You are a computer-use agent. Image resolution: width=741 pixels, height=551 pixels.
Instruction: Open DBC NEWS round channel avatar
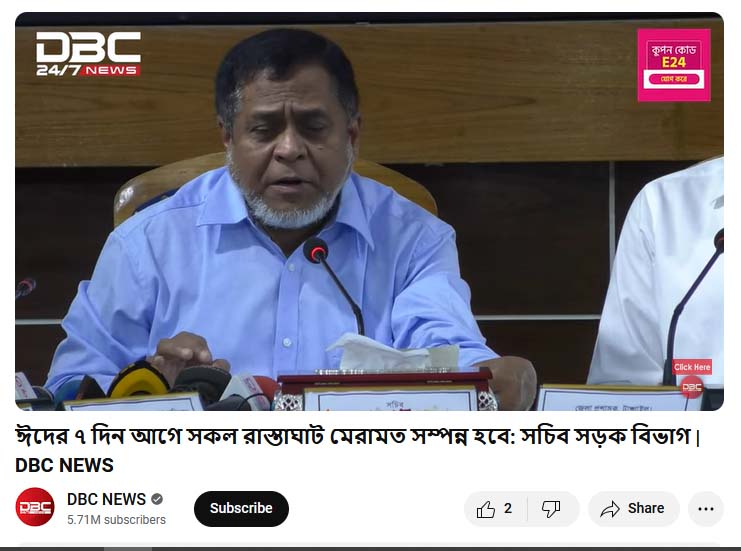pos(34,507)
